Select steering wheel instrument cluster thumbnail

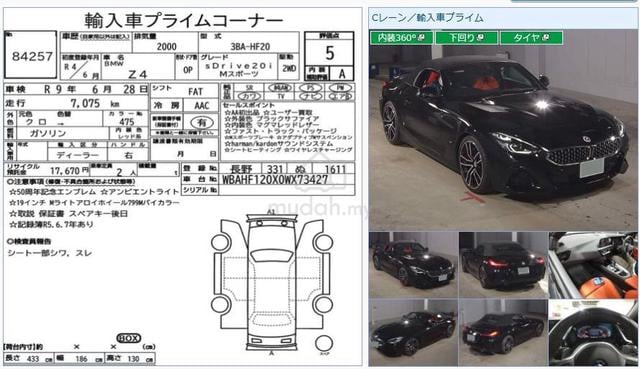click(x=593, y=333)
